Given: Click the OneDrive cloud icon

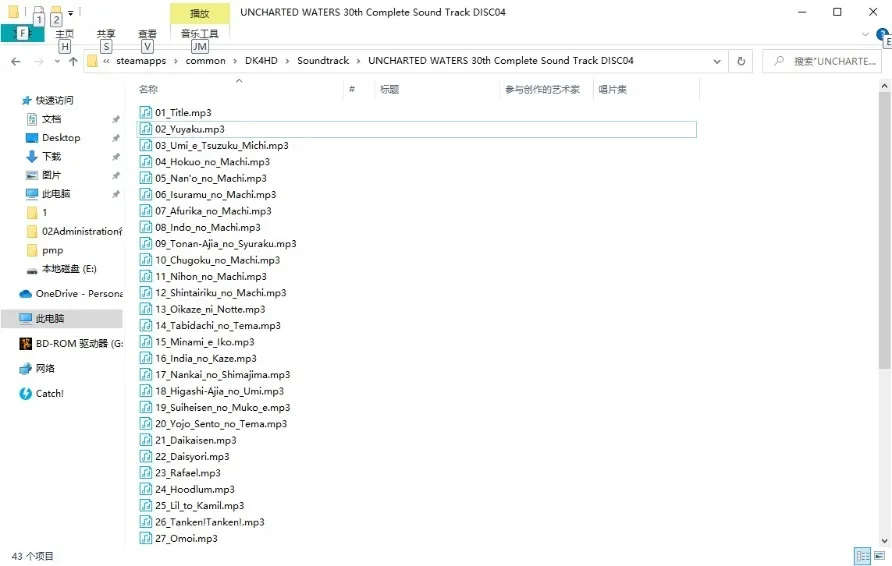Looking at the screenshot, I should (26, 294).
